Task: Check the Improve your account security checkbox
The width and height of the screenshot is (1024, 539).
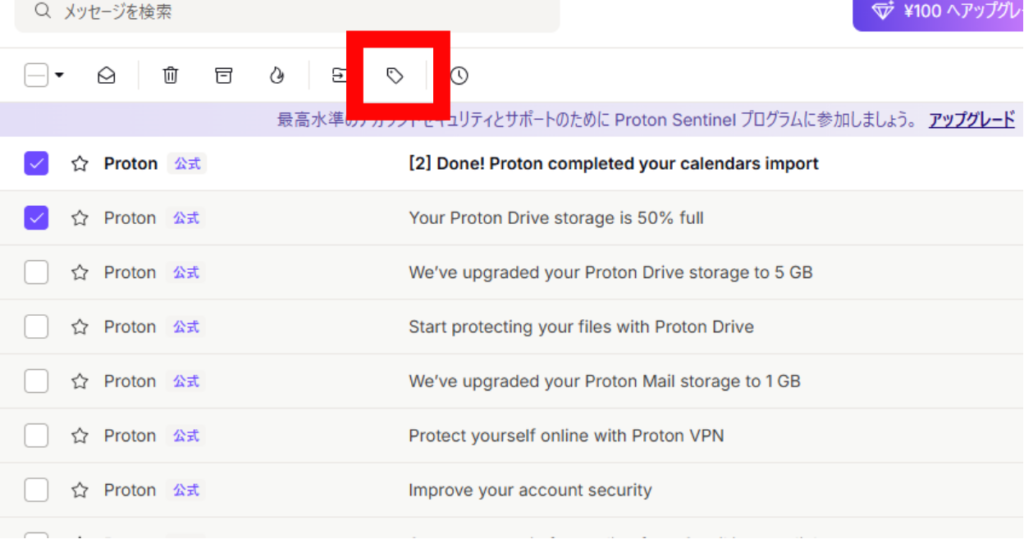Action: (36, 490)
